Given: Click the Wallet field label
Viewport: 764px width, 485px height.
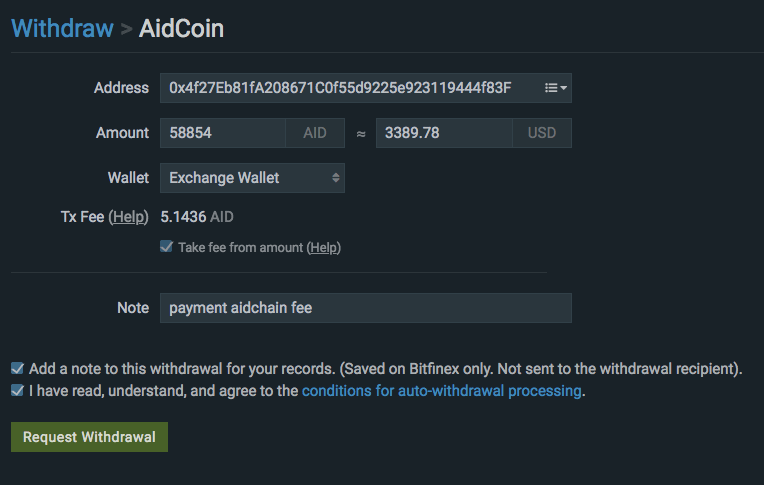Looking at the screenshot, I should tap(128, 178).
